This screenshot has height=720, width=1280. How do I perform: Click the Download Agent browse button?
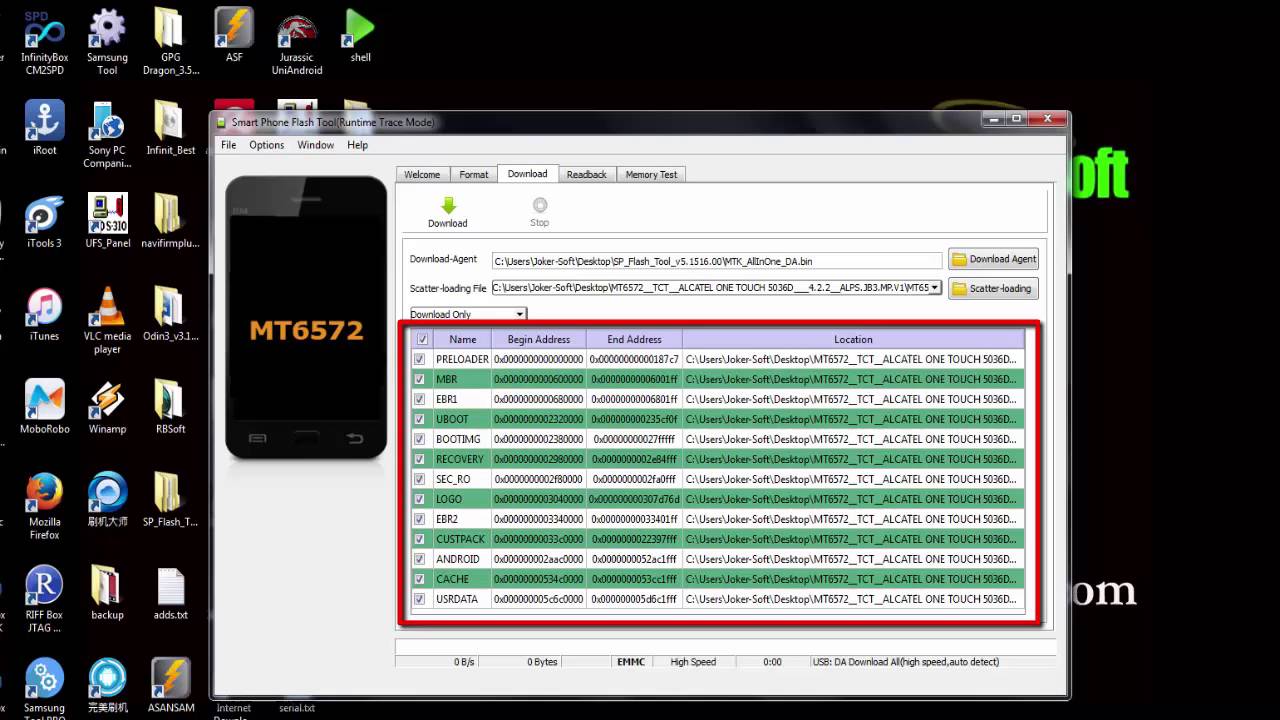point(994,259)
